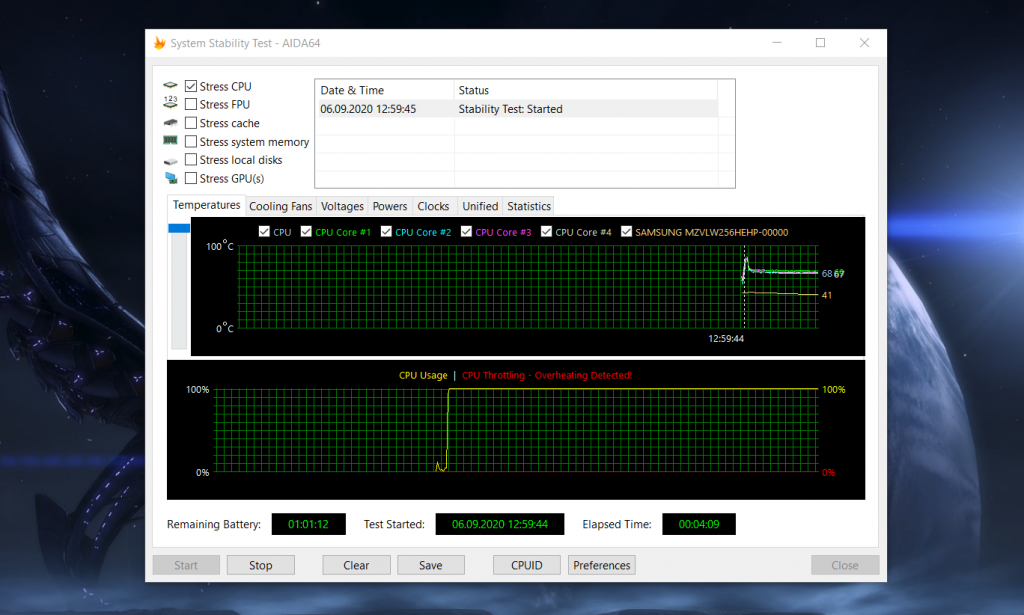This screenshot has width=1024, height=615.
Task: Enable Stress local disks checkbox
Action: 191,159
